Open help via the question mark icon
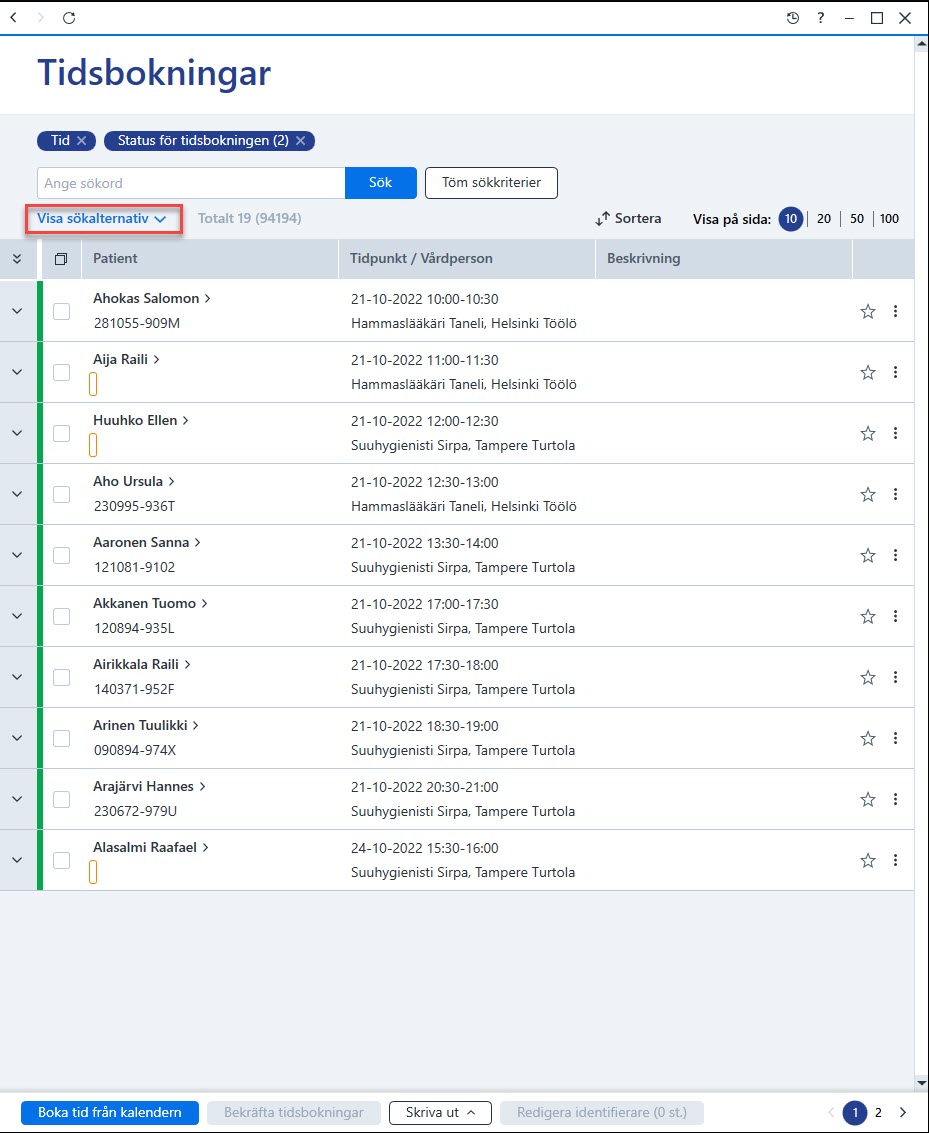929x1133 pixels. 821,18
